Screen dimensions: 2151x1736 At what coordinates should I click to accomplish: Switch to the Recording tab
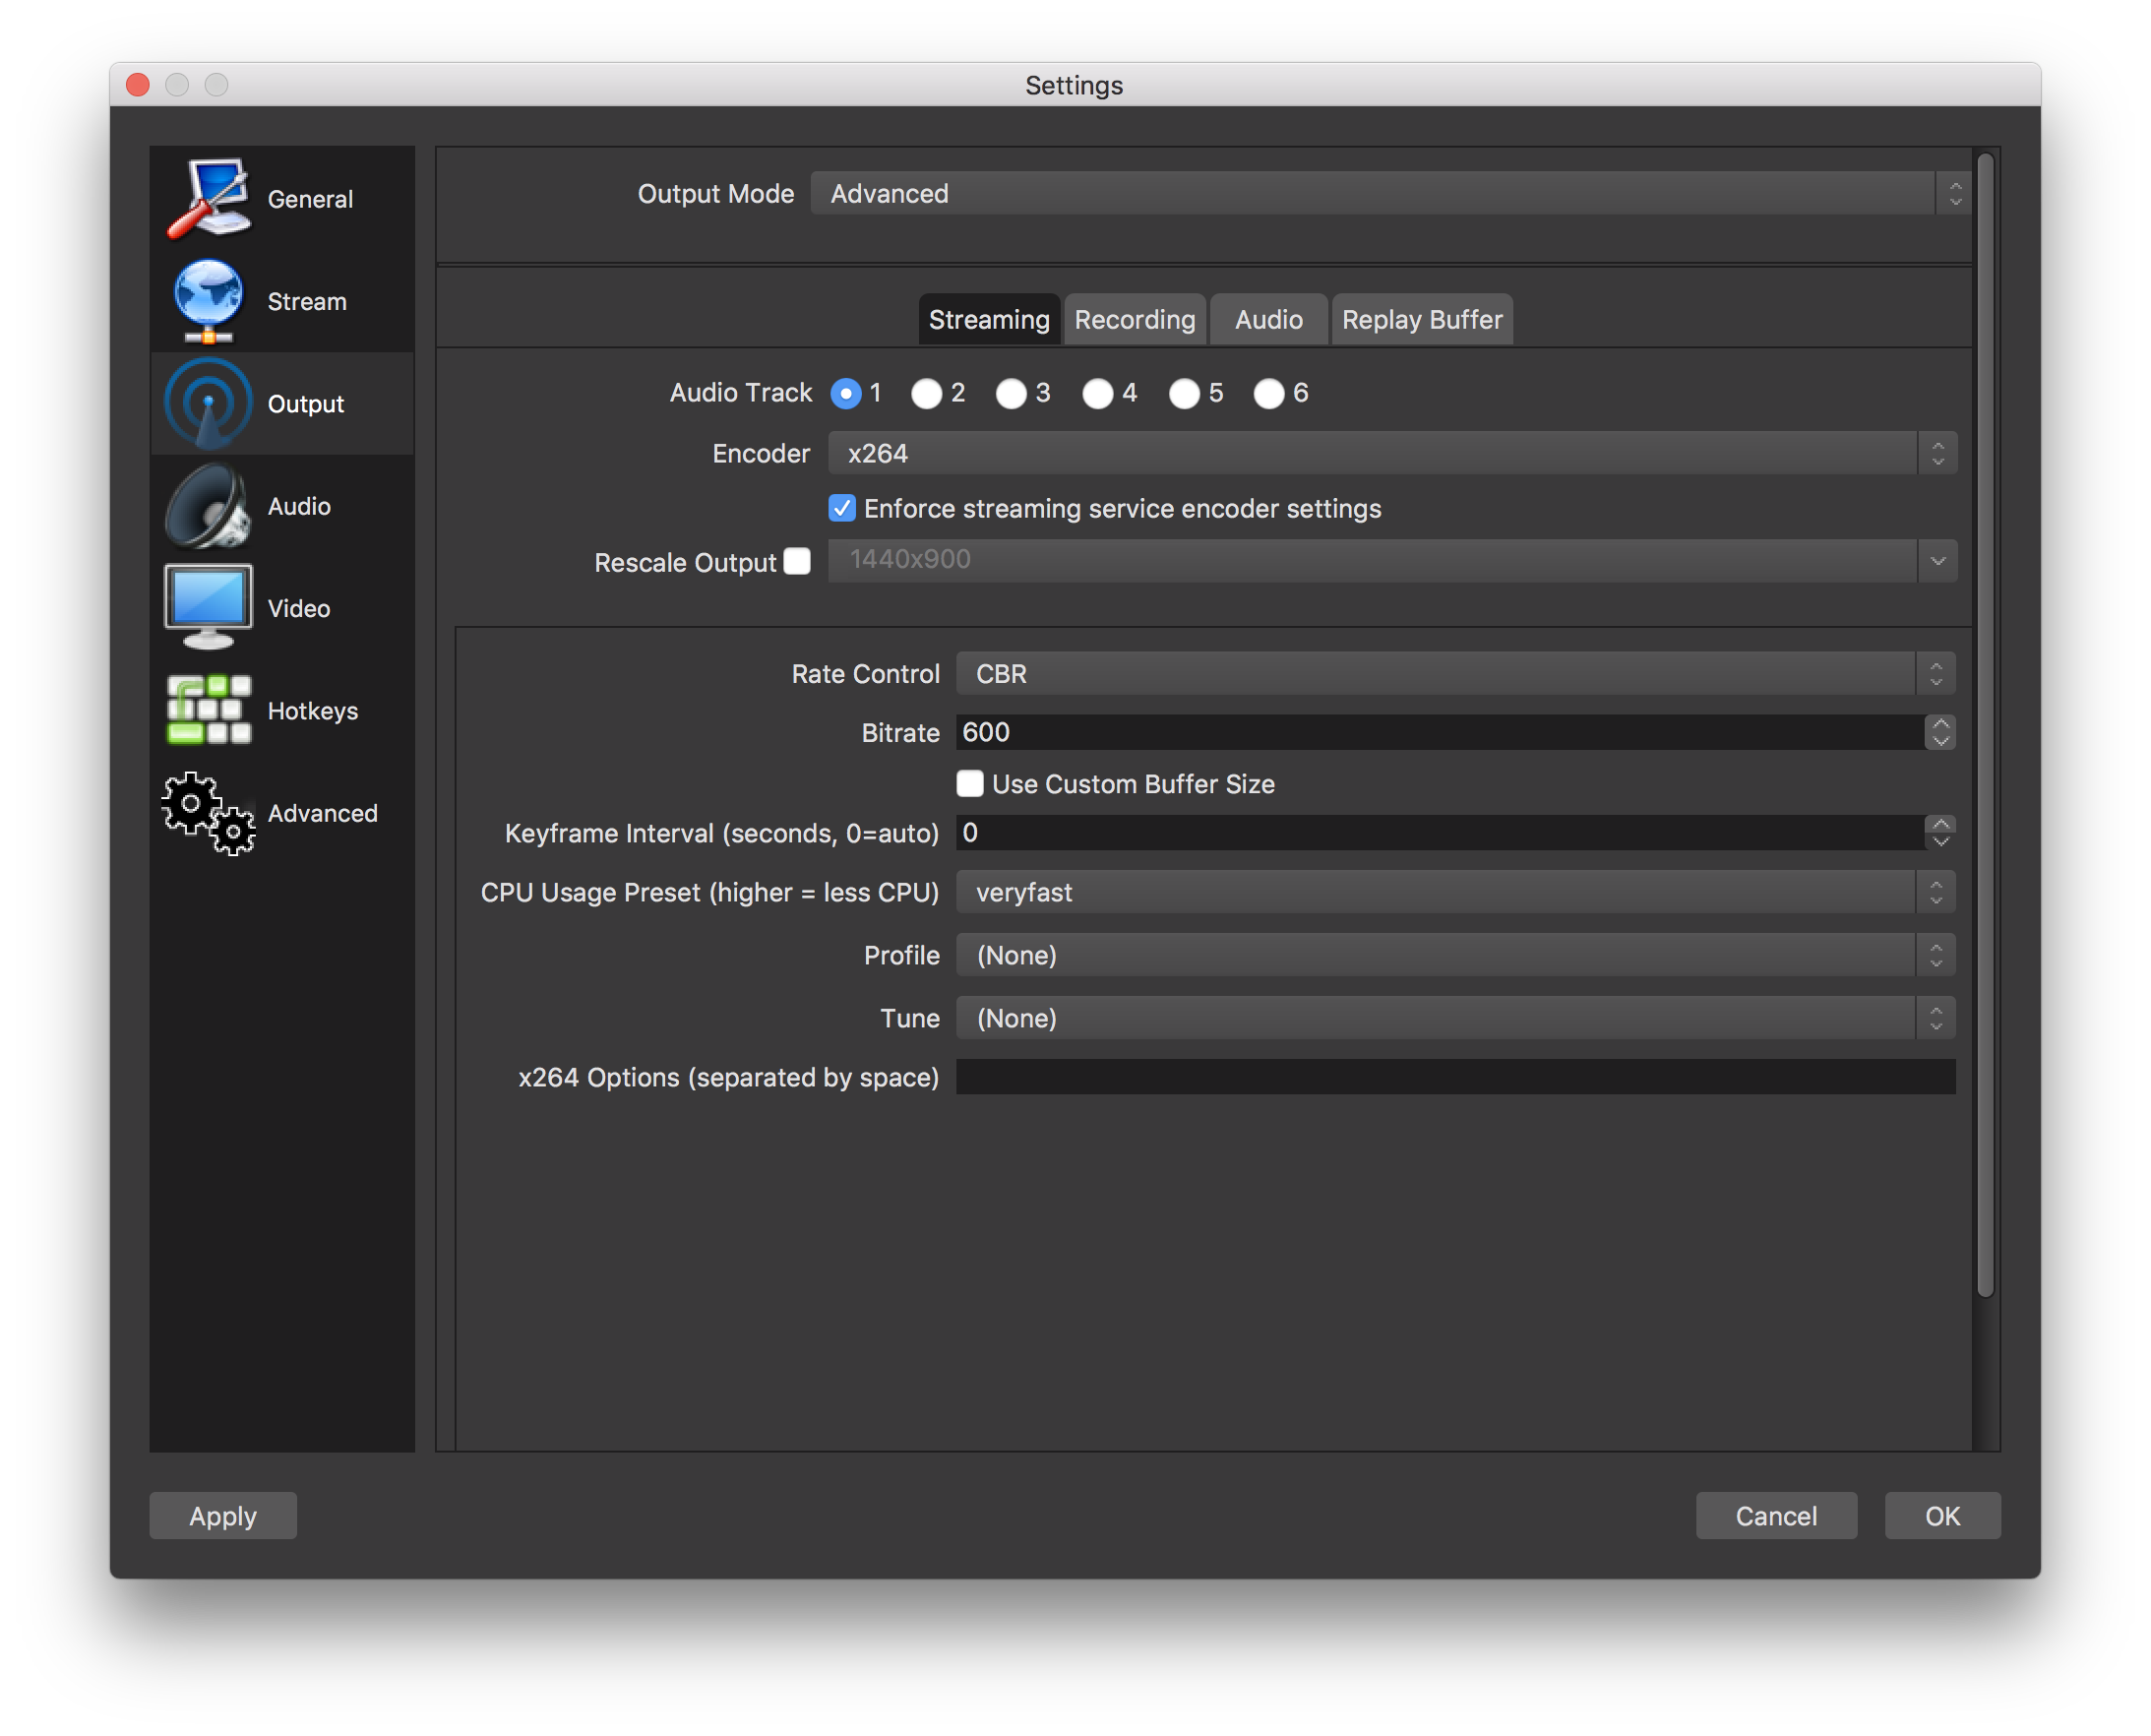pos(1135,319)
